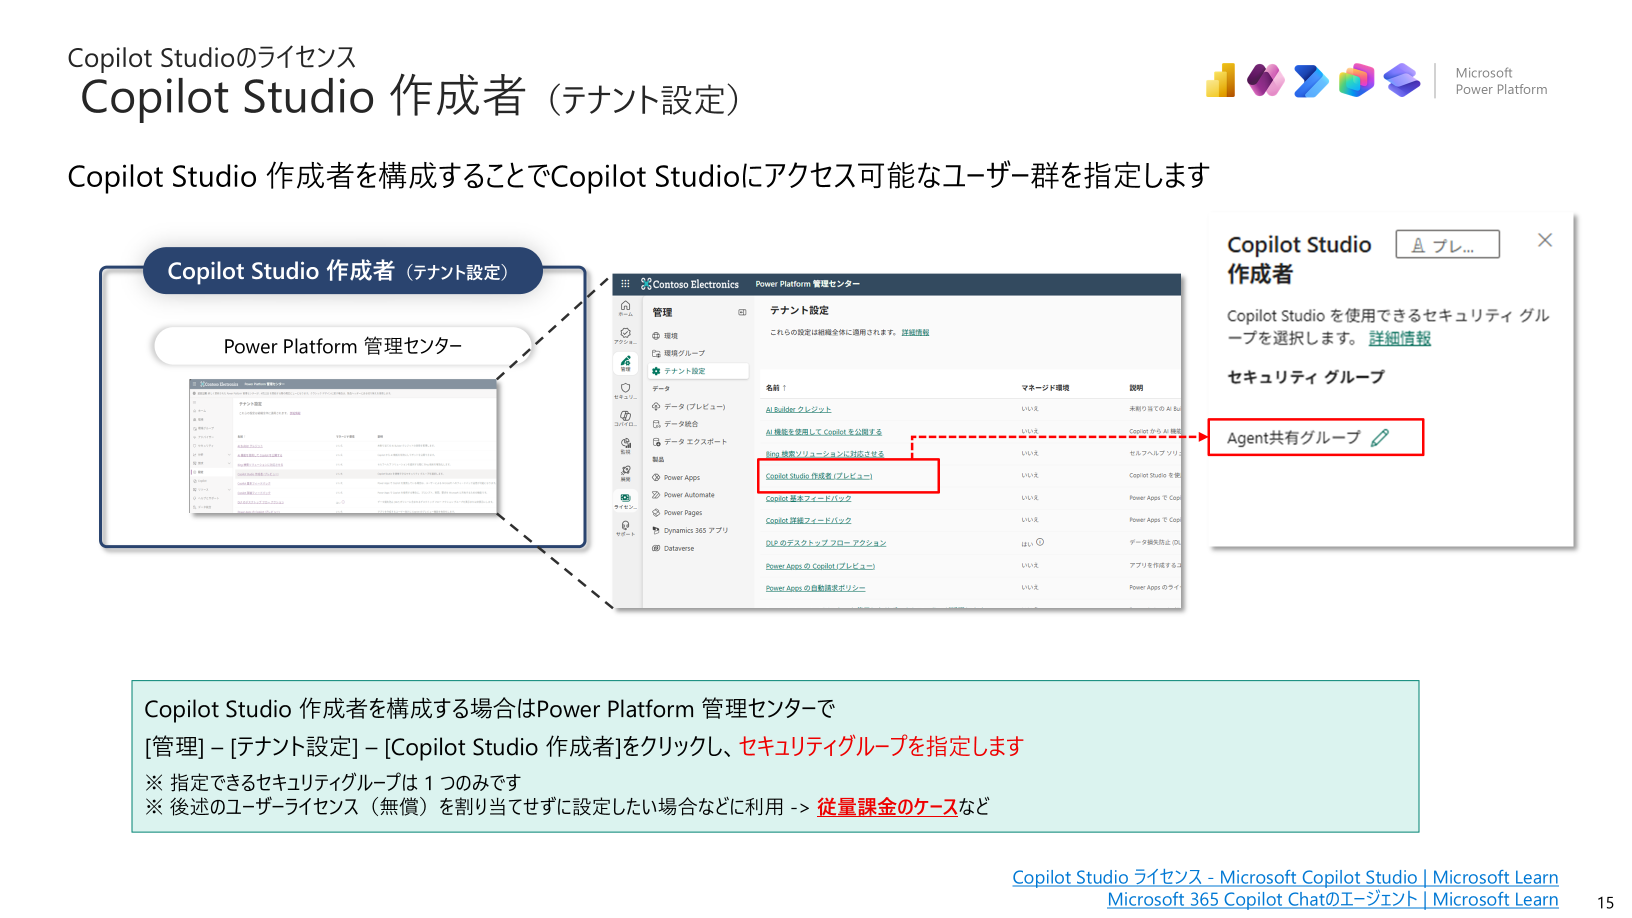Open Copilot 基本フィードバック setting

coord(808,498)
